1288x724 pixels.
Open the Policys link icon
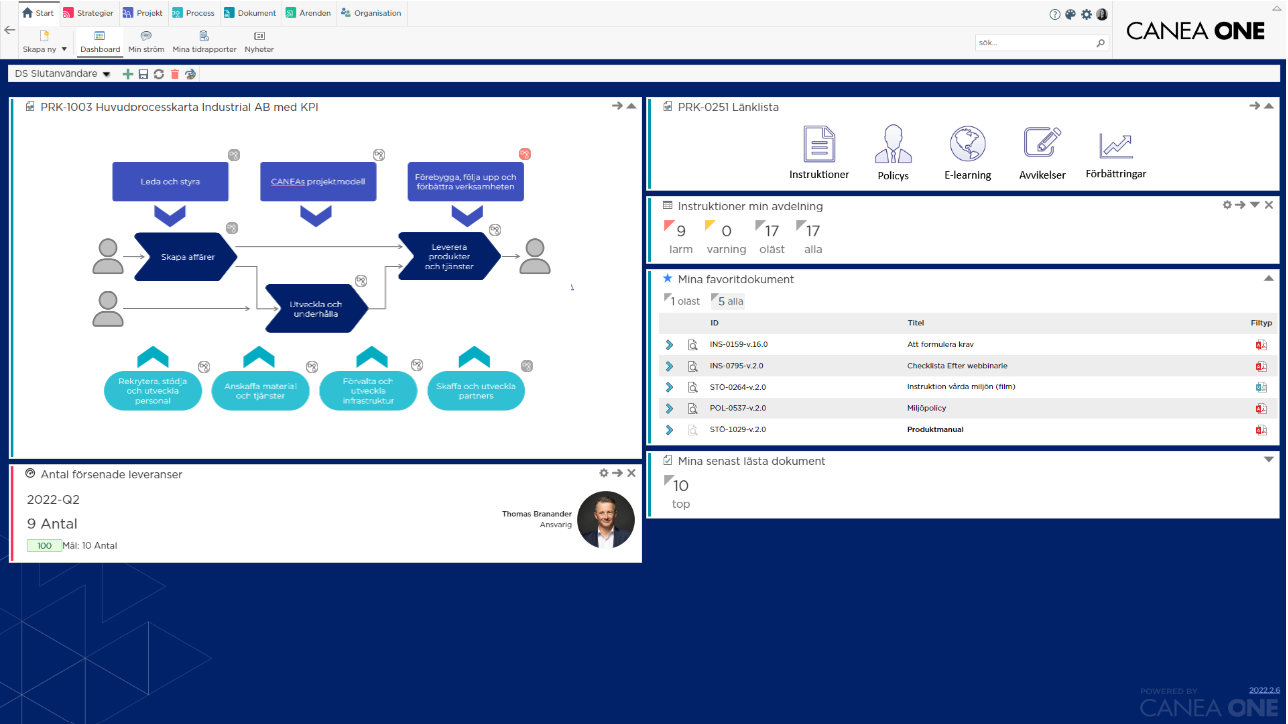[x=893, y=144]
